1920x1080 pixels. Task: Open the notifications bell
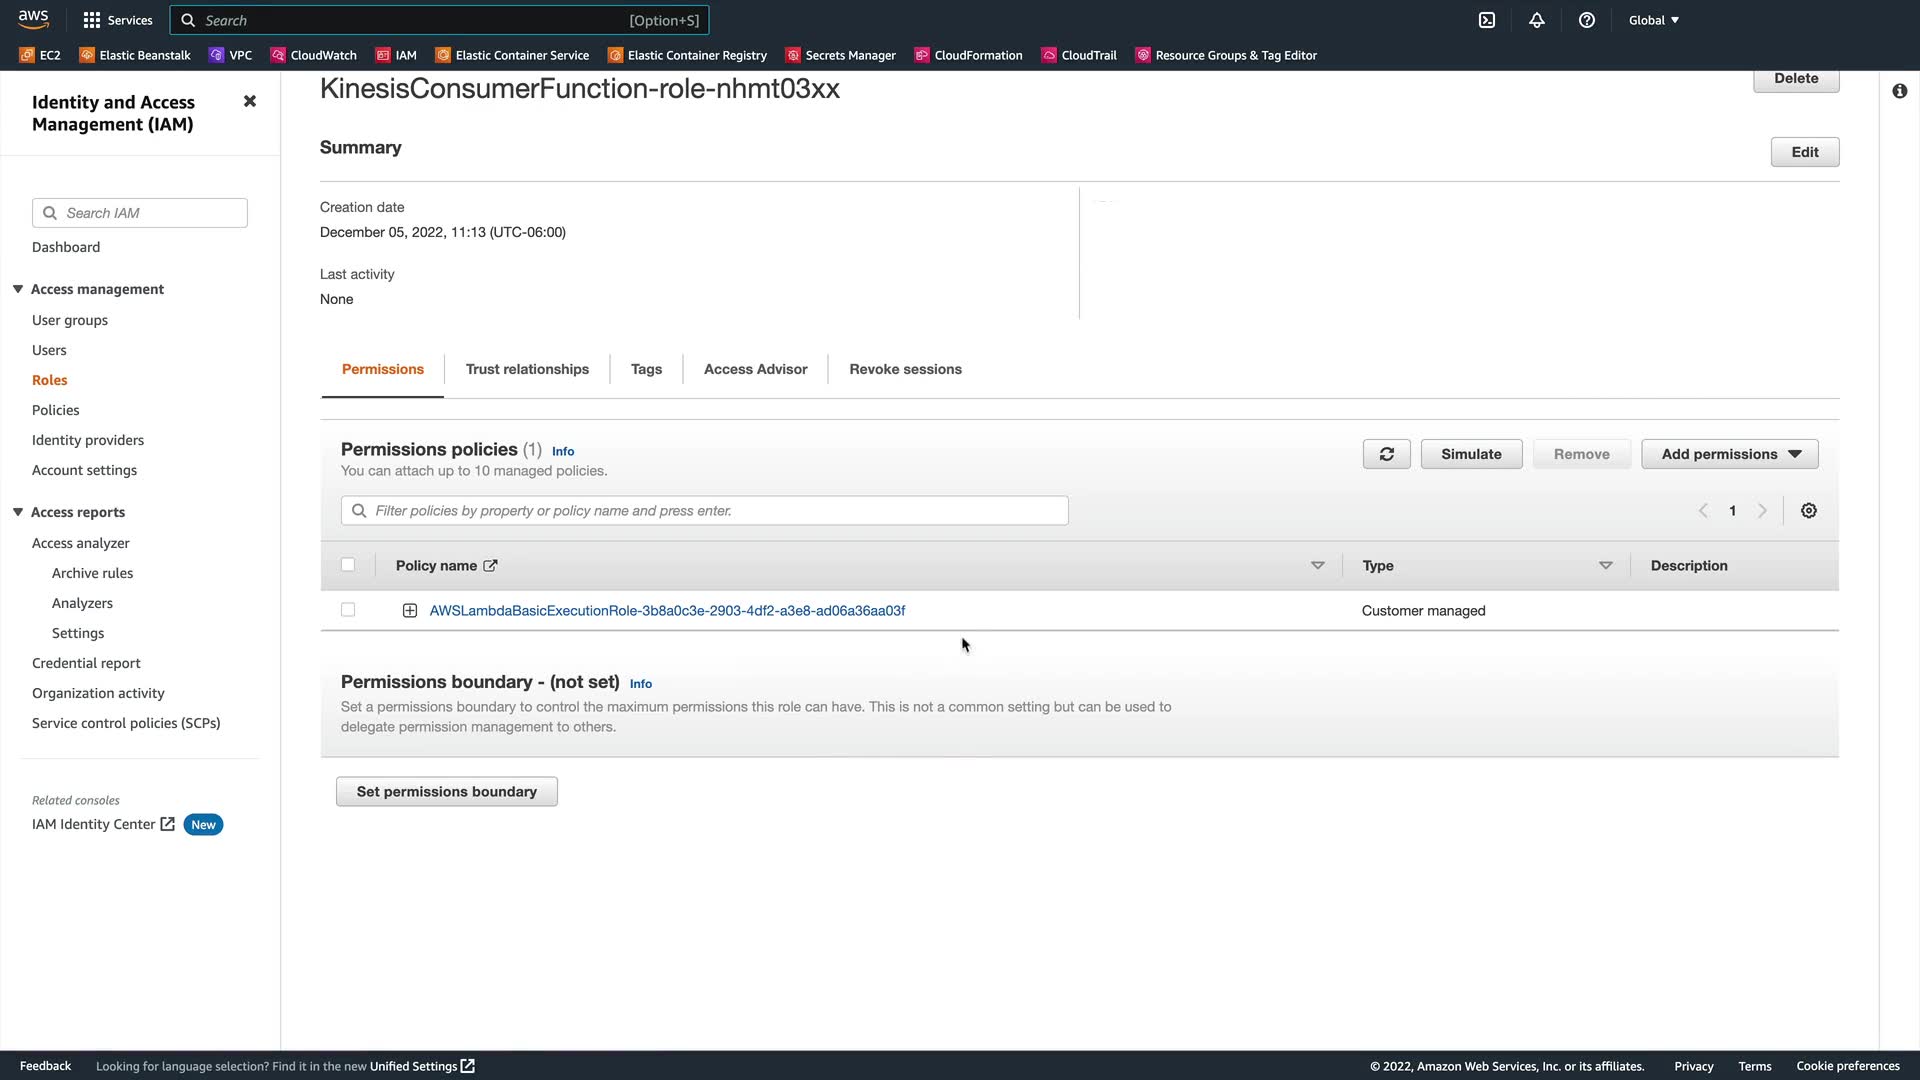point(1537,20)
